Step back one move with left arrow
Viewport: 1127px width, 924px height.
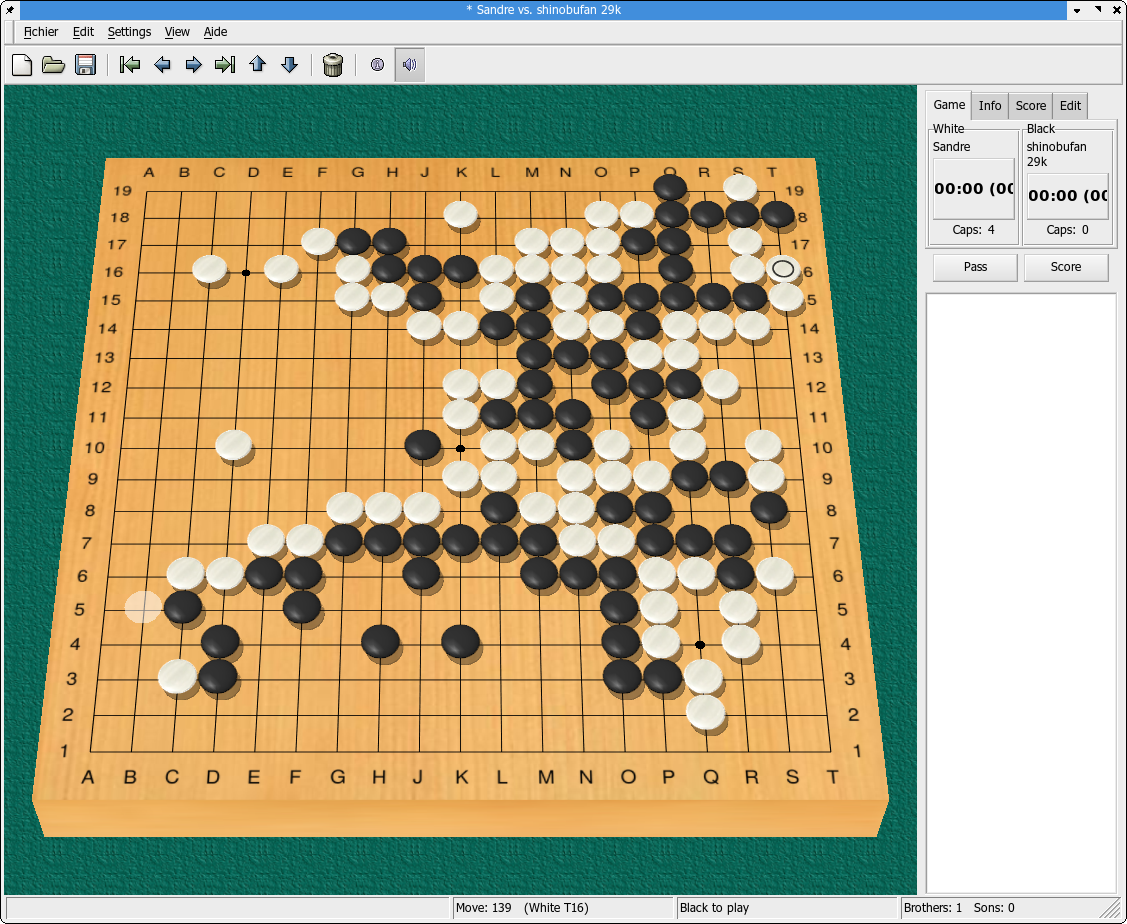point(162,65)
